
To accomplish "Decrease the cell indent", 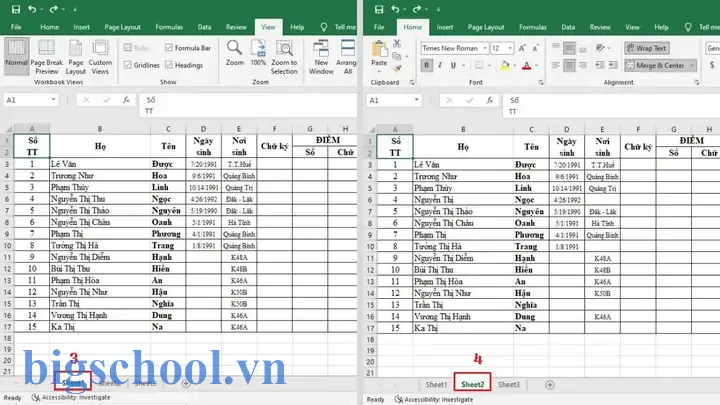I will tap(600, 65).
